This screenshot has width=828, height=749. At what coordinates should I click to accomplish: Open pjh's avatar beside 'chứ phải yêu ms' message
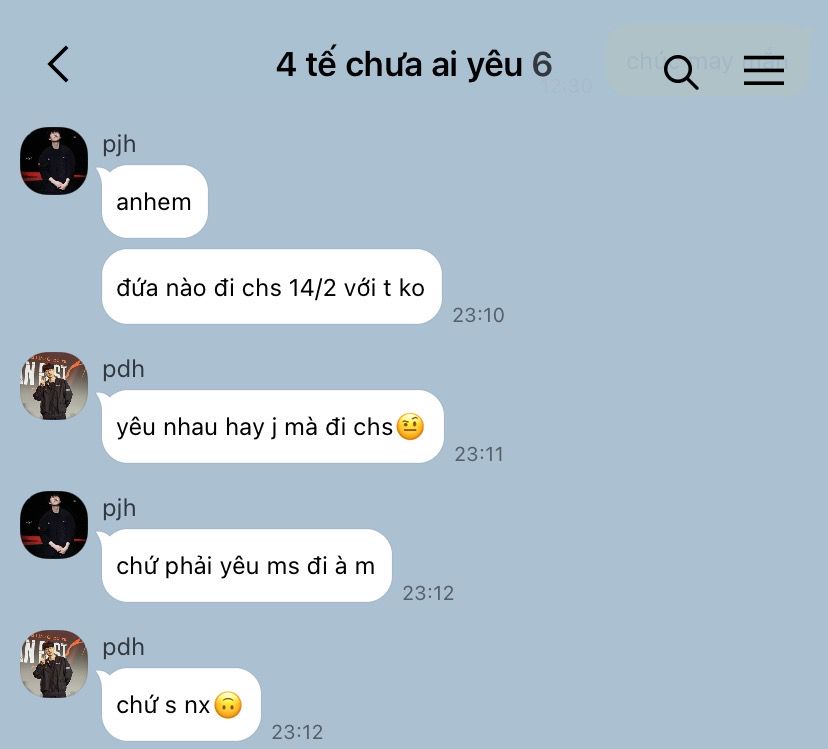click(x=54, y=525)
